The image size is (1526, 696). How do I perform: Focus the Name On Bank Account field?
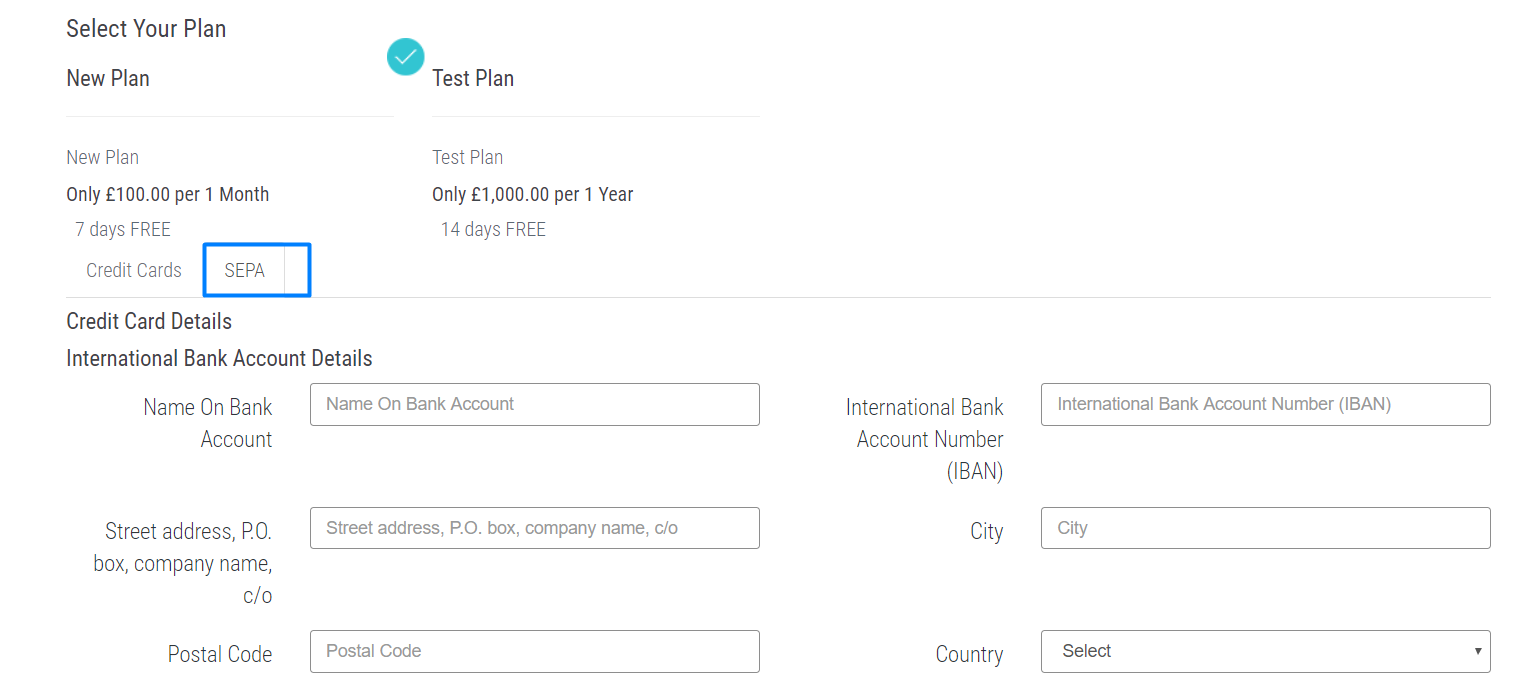(535, 404)
